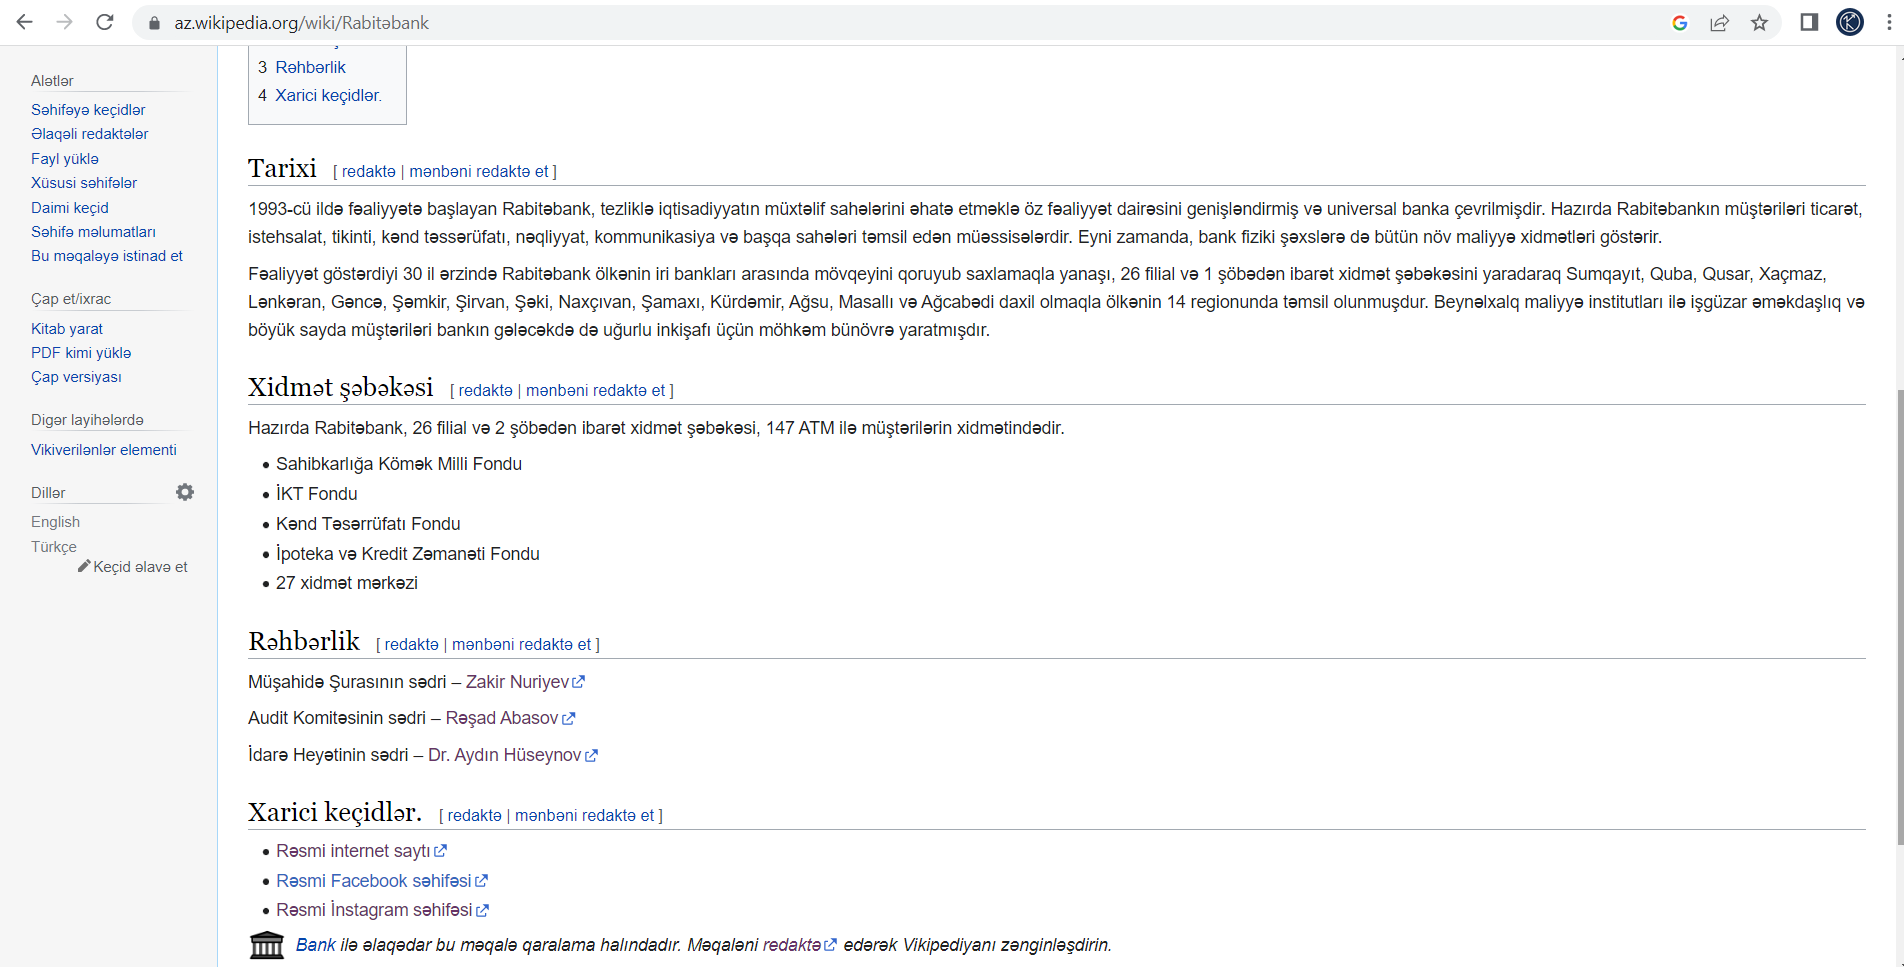Click the page vertical scrollbar thumb
1904x967 pixels.
[x=1899, y=617]
